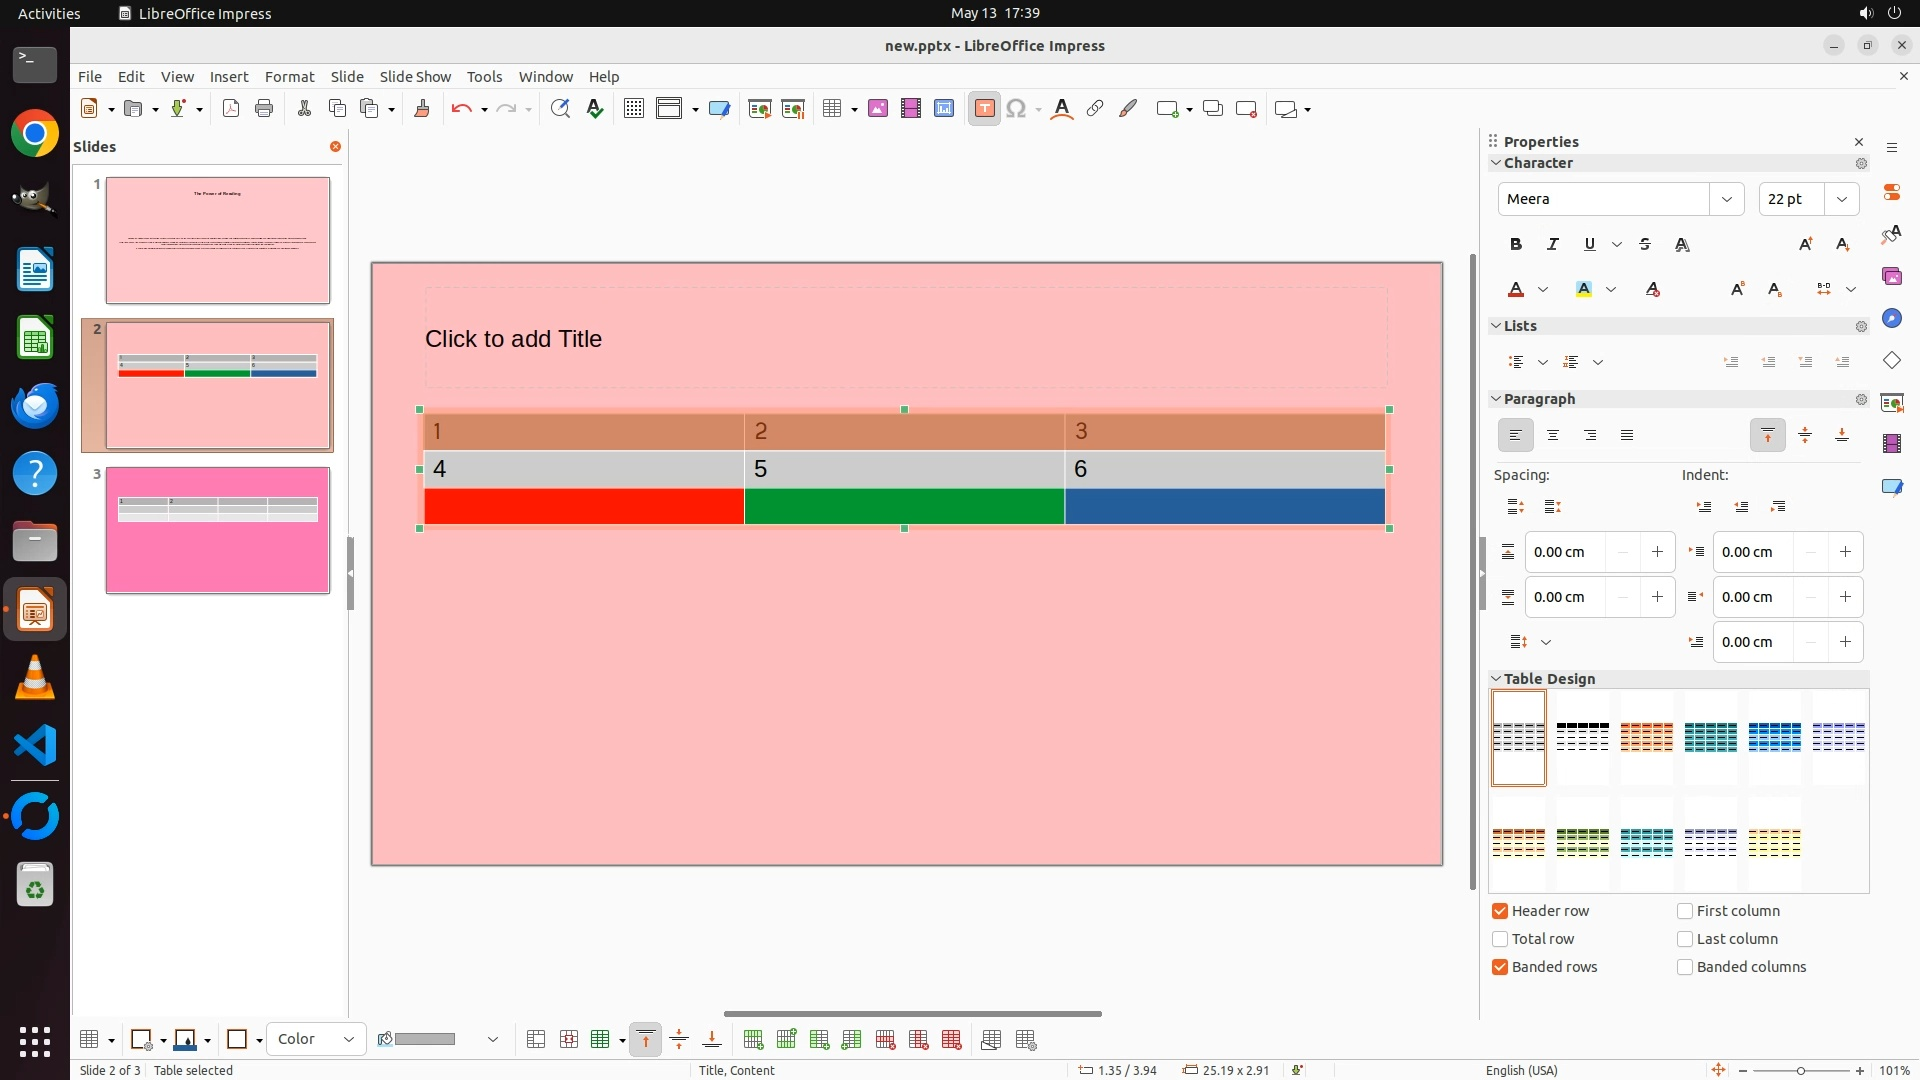Viewport: 1920px width, 1080px height.
Task: Click the Center Horizontally paragraph alignment icon
Action: 1553,435
